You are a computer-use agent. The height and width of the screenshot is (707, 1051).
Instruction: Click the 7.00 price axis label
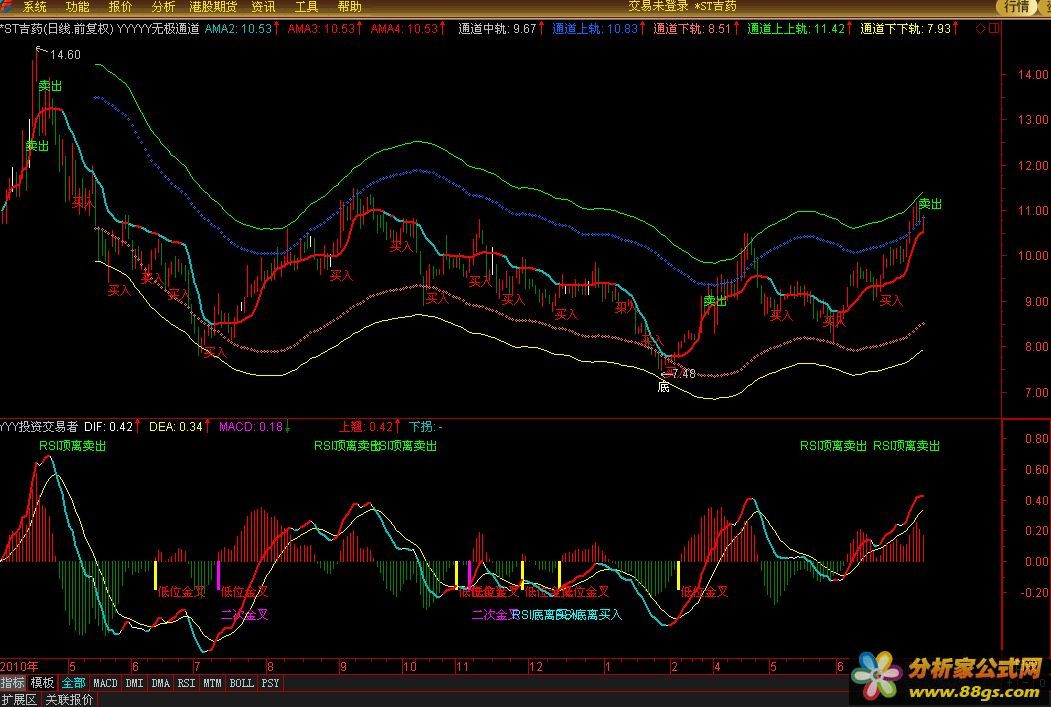coord(1035,392)
